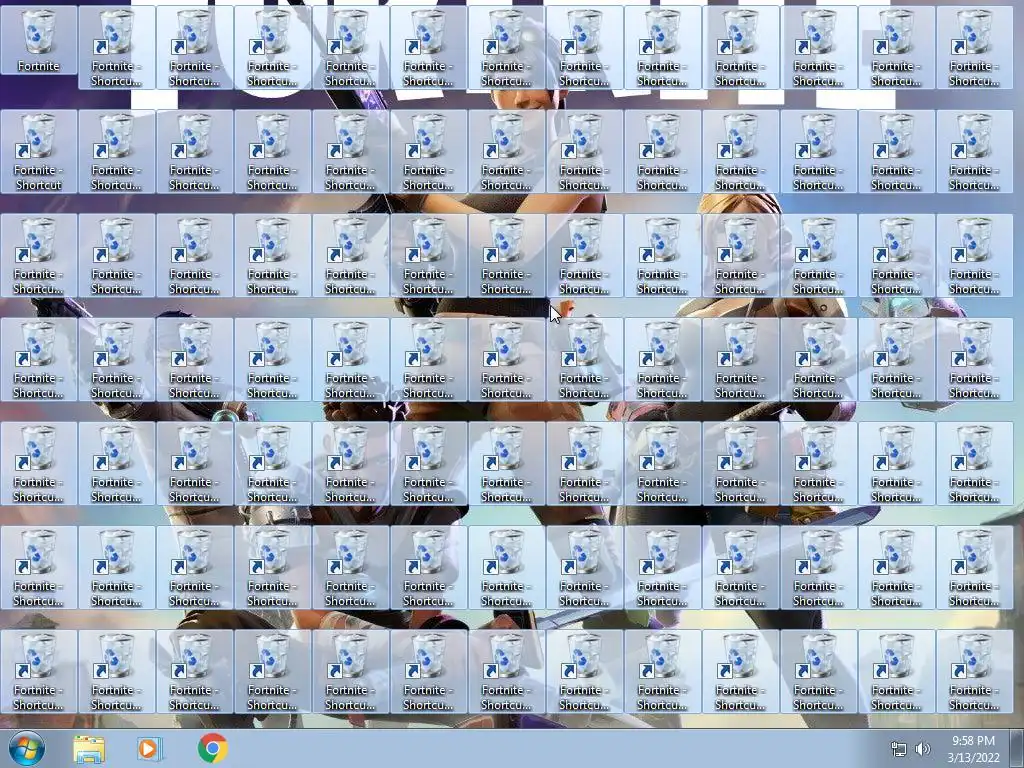The image size is (1024, 768).
Task: Open network status icon in system tray
Action: pos(899,750)
